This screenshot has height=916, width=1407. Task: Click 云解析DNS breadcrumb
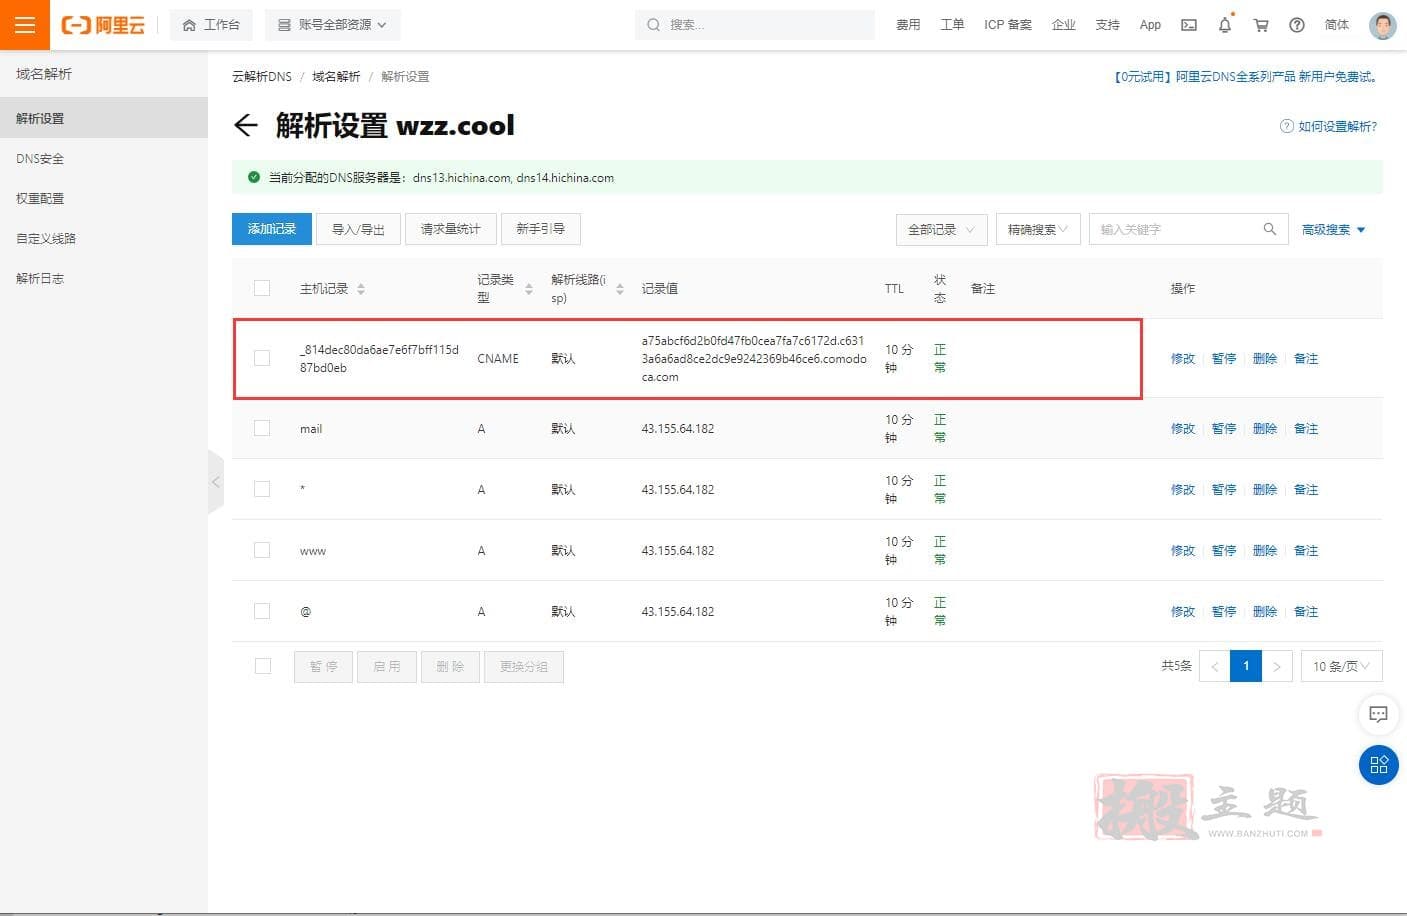262,76
